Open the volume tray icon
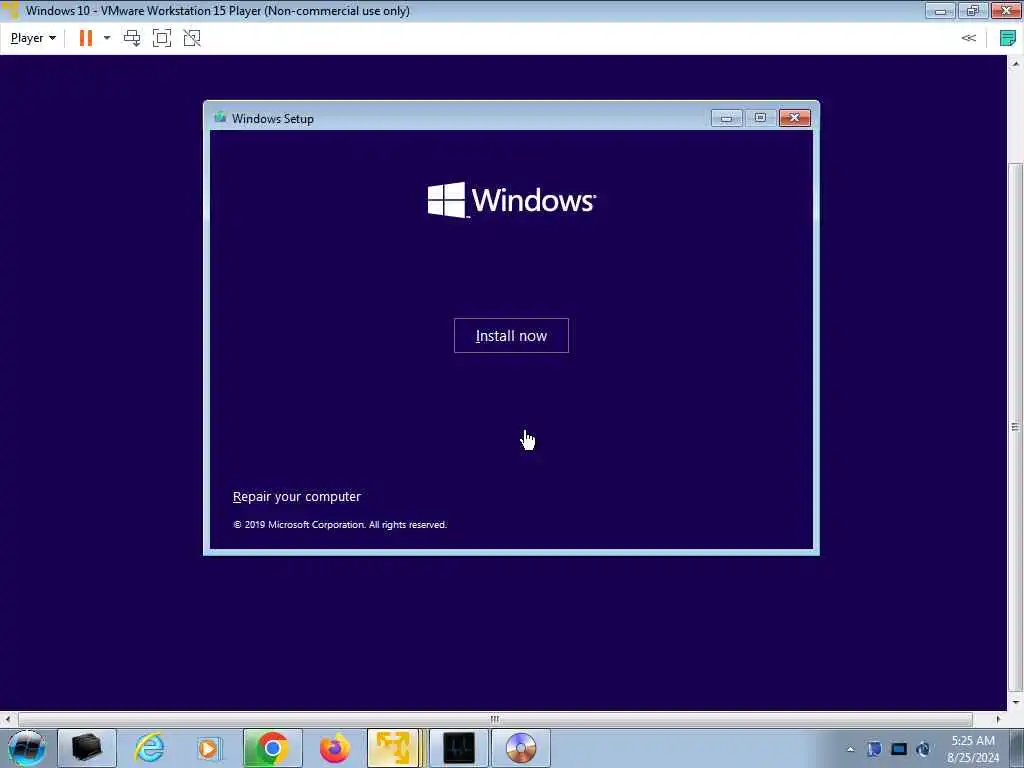The height and width of the screenshot is (768, 1024). 923,749
